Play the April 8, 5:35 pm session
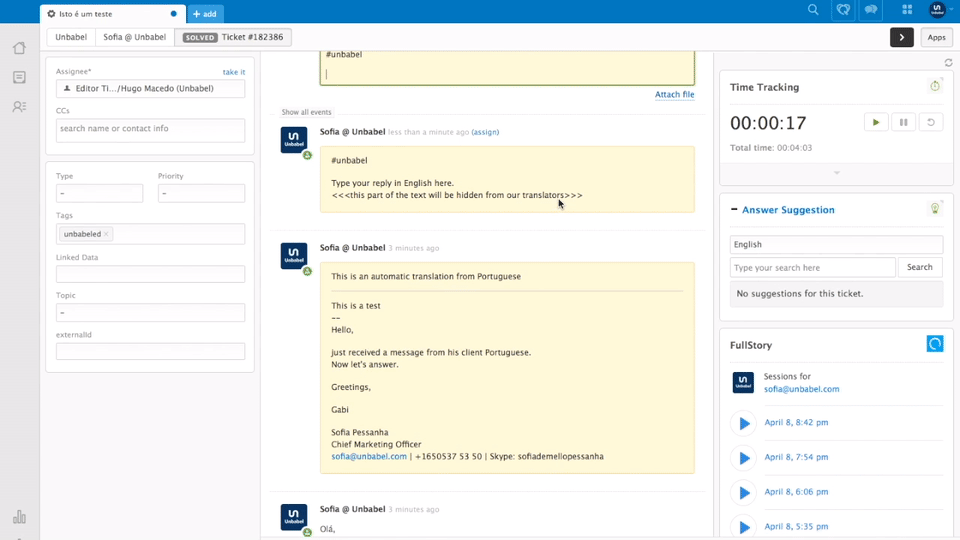 point(744,527)
